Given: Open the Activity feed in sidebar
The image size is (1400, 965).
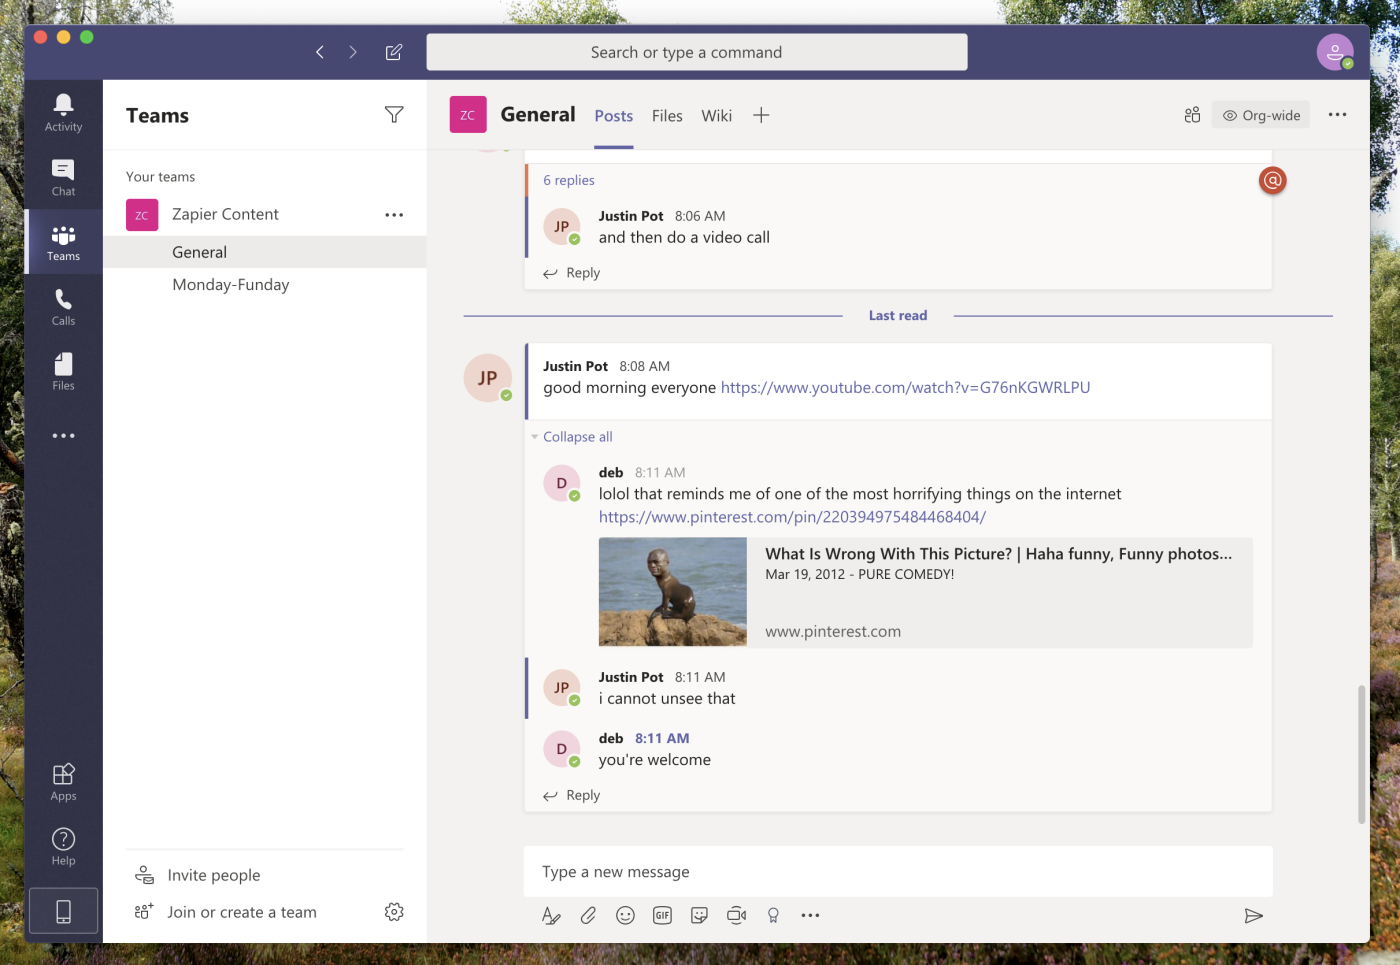Looking at the screenshot, I should point(63,112).
